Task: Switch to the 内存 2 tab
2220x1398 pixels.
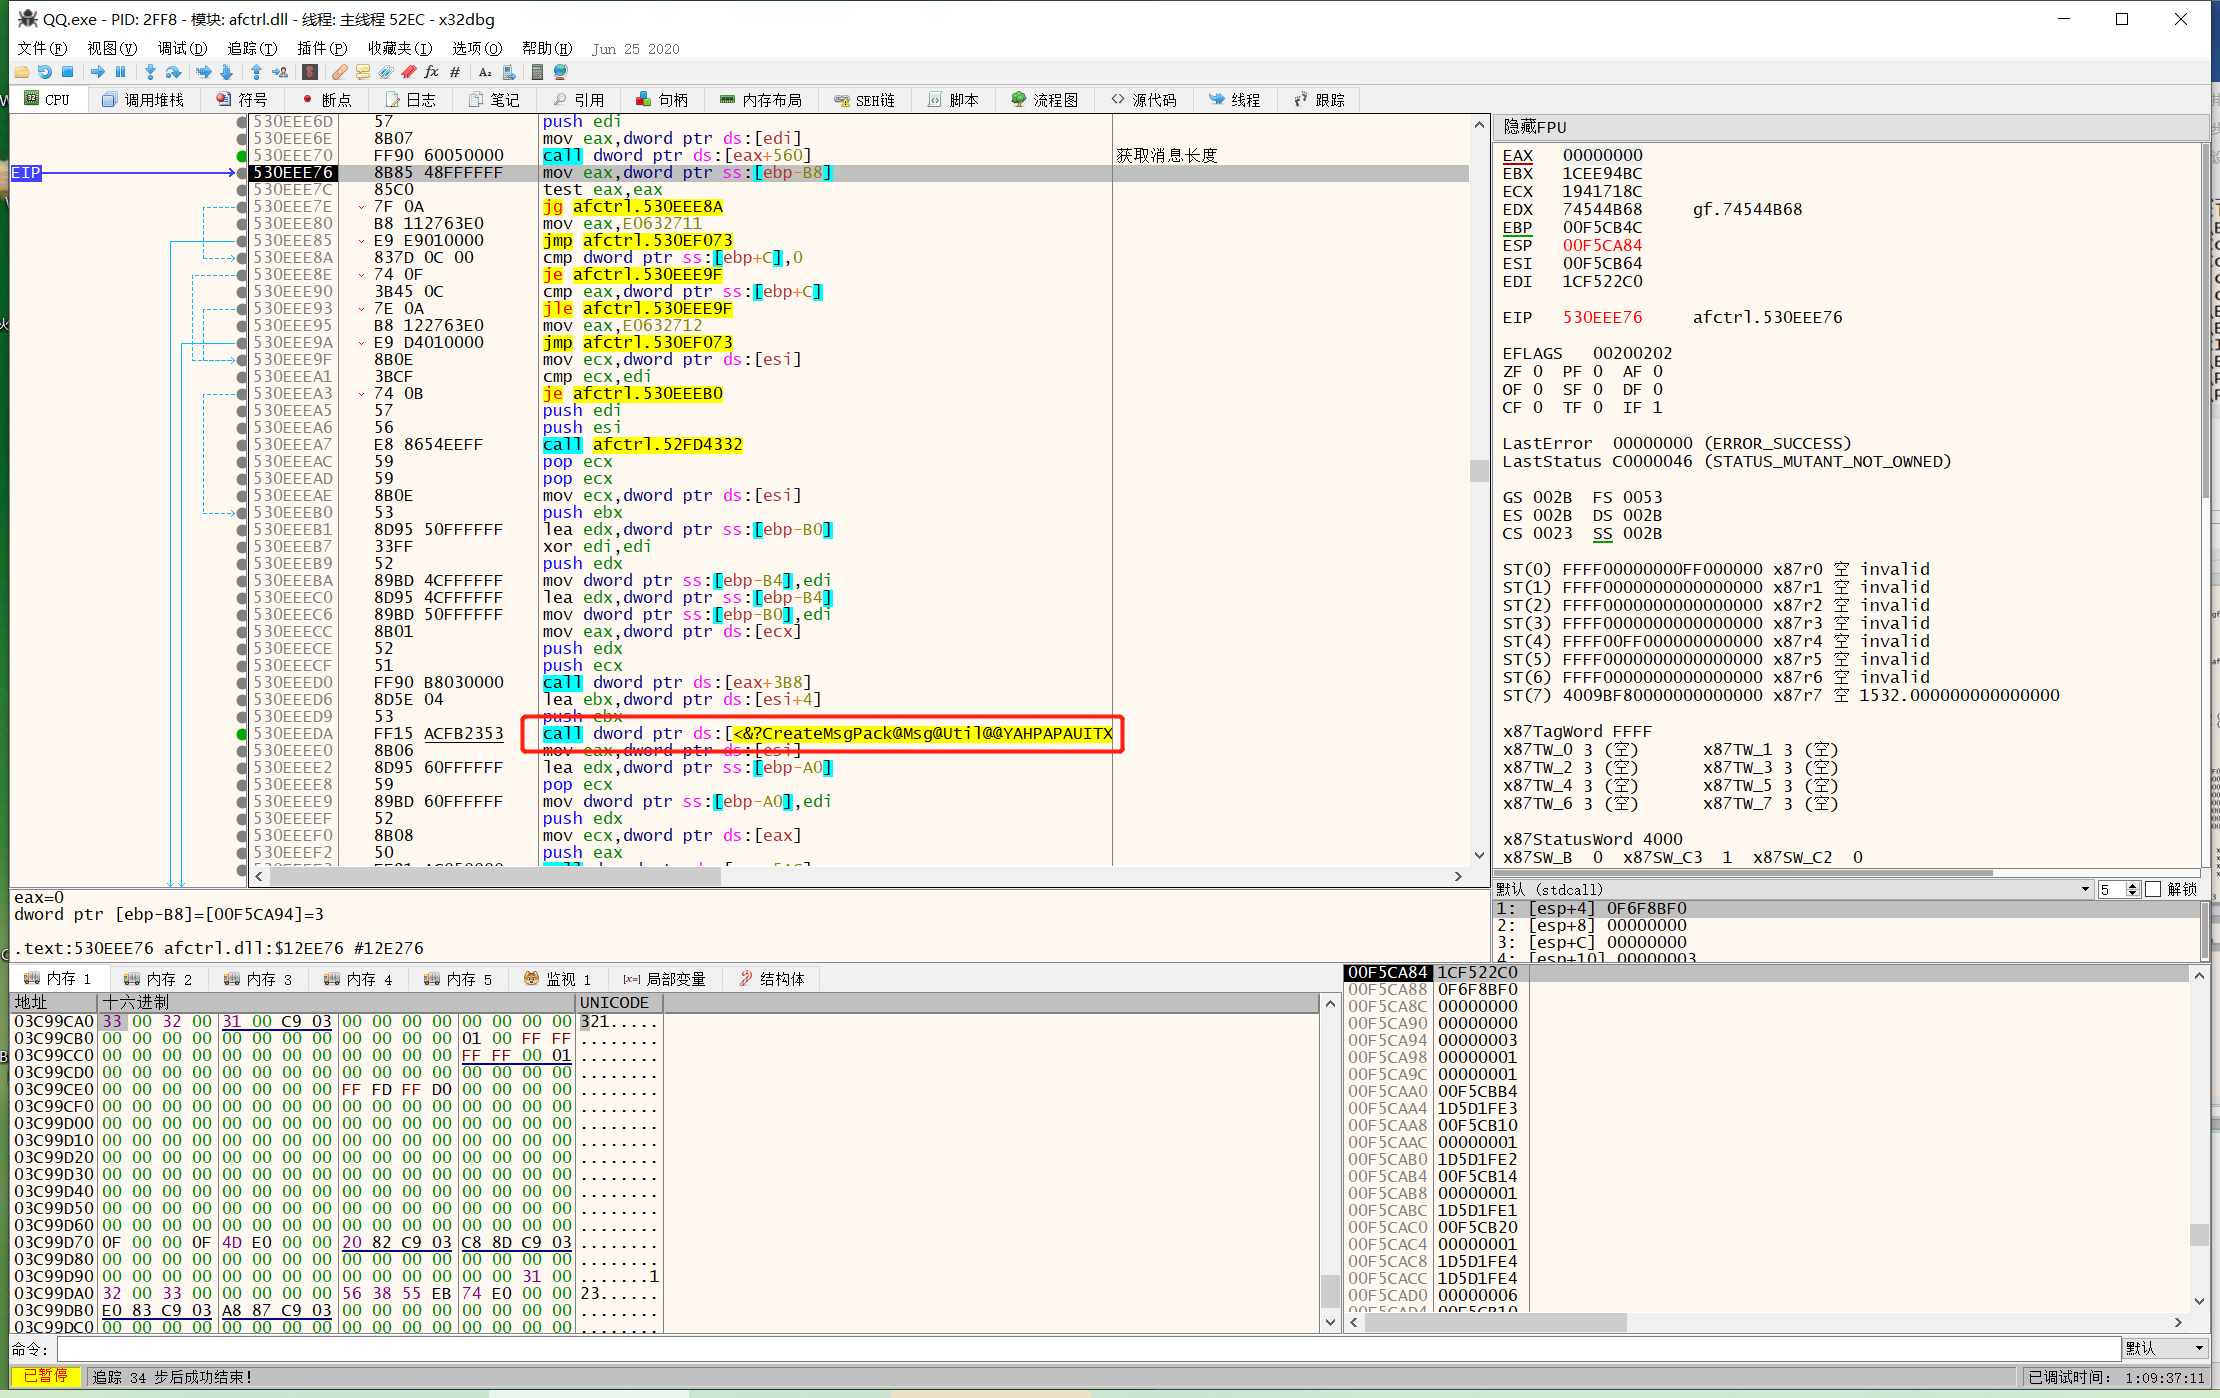Action: tap(158, 979)
